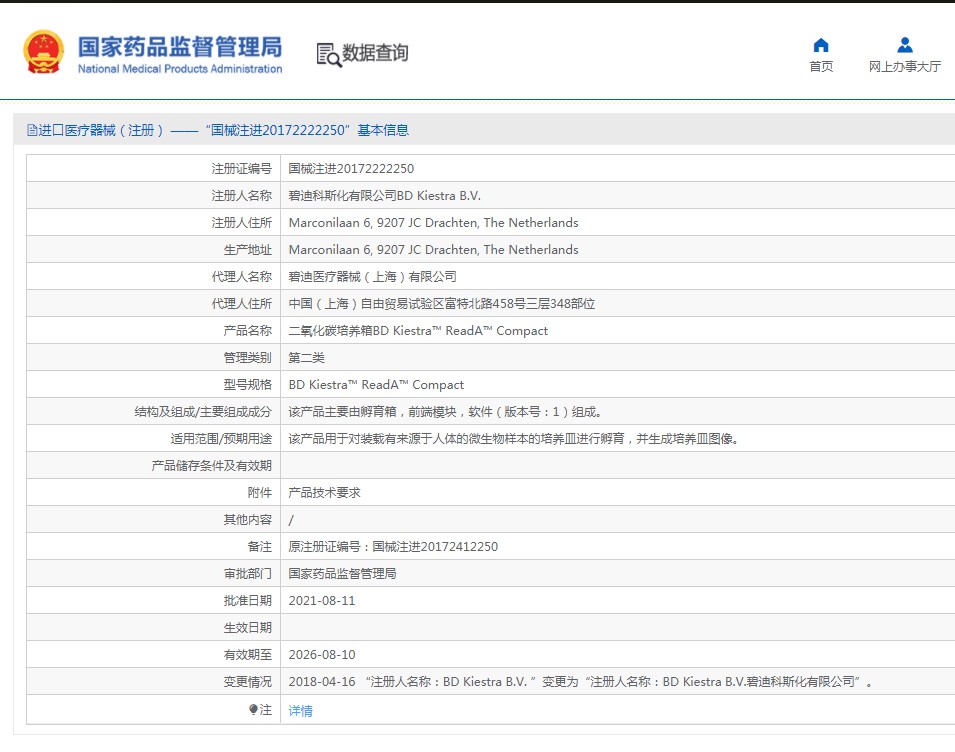This screenshot has width=955, height=752.
Task: Click 原注册证编号：国械注进20172412250 remark
Action: pos(393,547)
